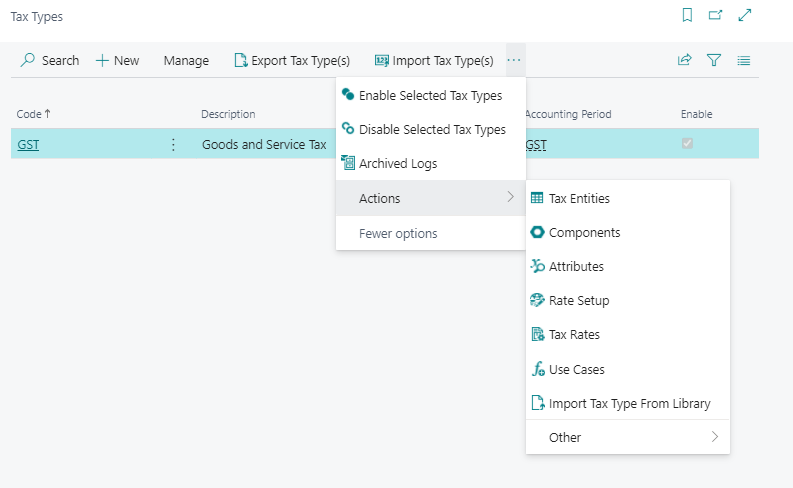Screen dimensions: 793x488
Task: Open page in new window icon
Action: point(715,15)
